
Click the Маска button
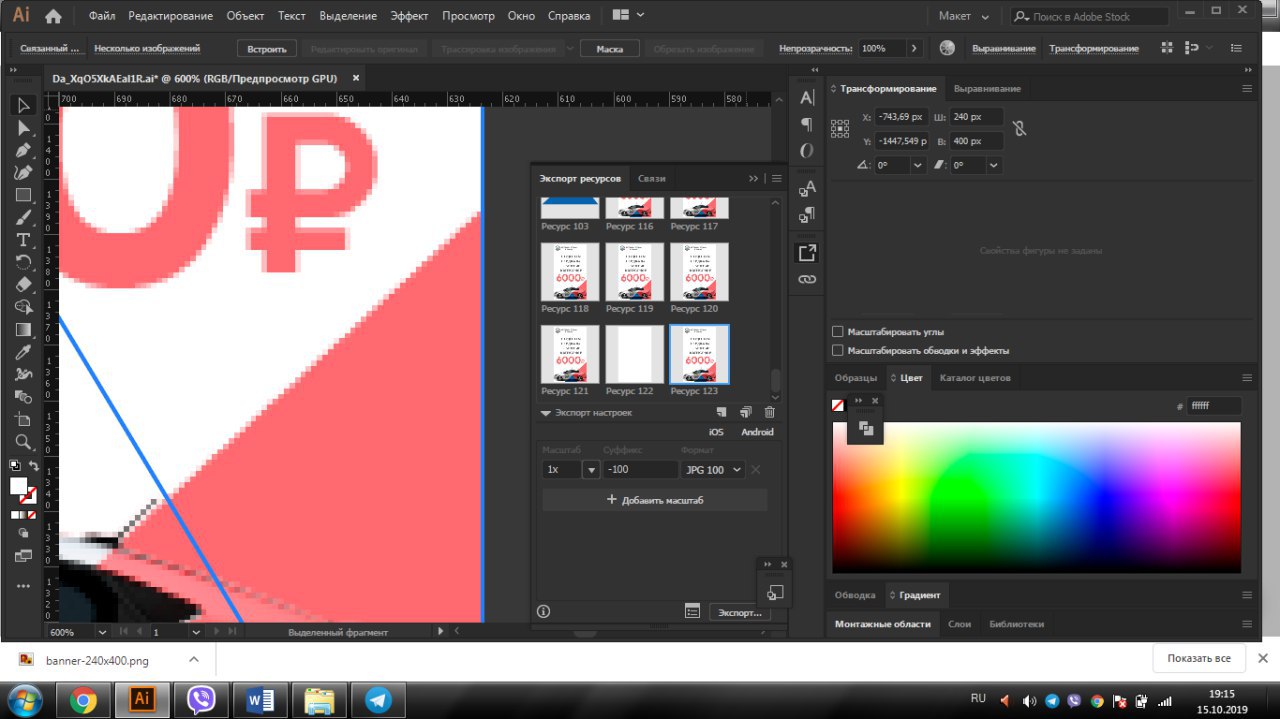pyautogui.click(x=610, y=48)
